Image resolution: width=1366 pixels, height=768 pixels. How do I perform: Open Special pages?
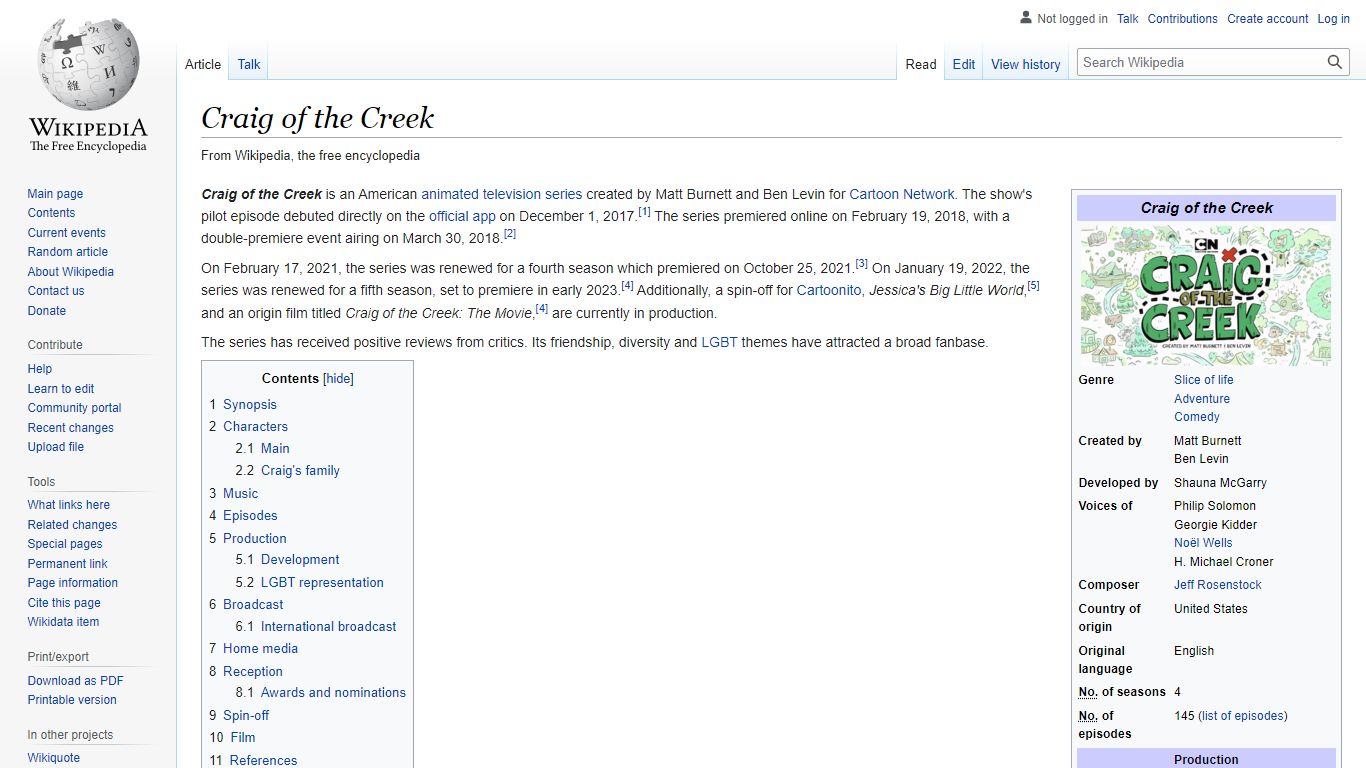pyautogui.click(x=65, y=544)
